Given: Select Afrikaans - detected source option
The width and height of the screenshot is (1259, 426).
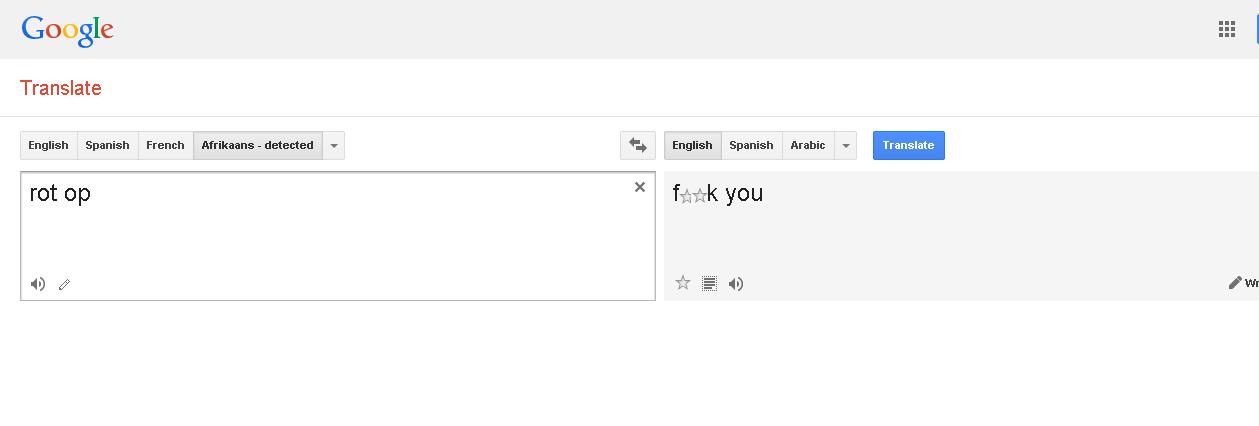Looking at the screenshot, I should (257, 145).
